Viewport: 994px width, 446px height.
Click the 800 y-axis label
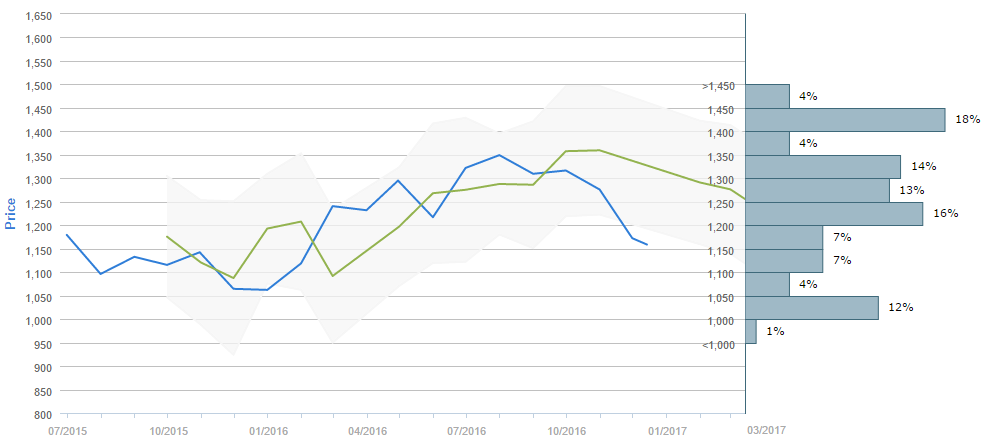coord(43,415)
